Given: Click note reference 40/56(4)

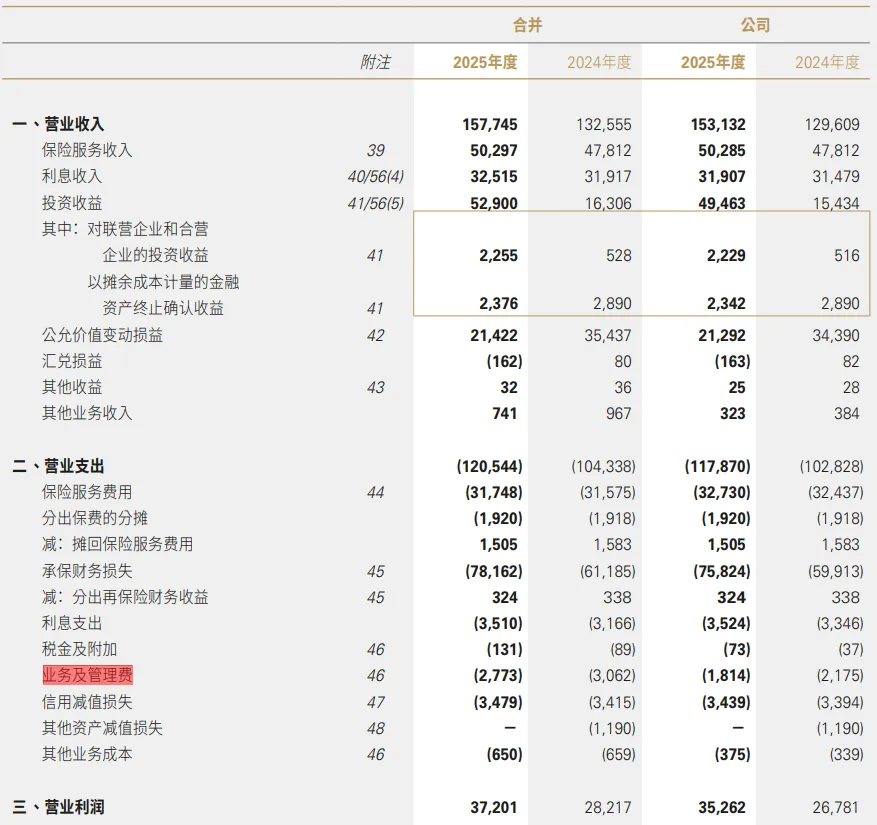Looking at the screenshot, I should pyautogui.click(x=375, y=177).
